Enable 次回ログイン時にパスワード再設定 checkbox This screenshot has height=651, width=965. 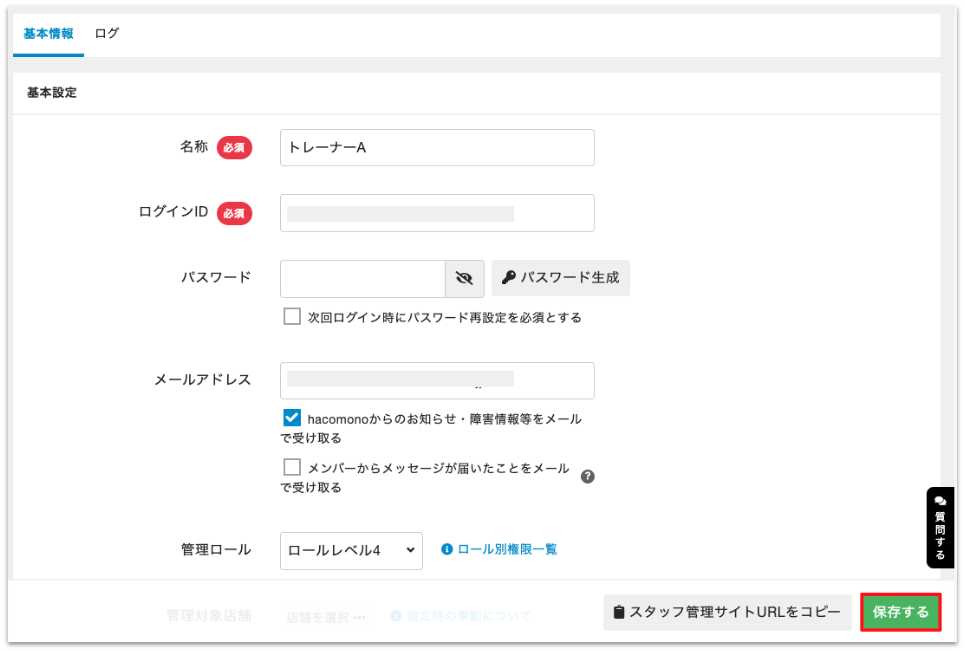click(292, 317)
